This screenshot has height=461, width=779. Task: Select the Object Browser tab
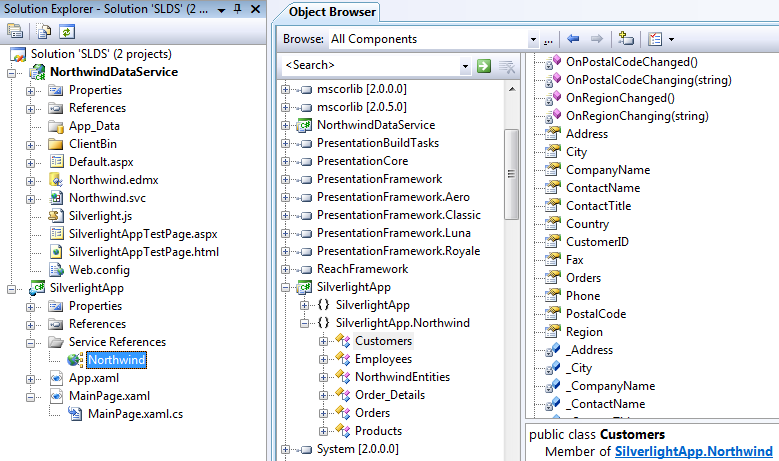pyautogui.click(x=332, y=12)
